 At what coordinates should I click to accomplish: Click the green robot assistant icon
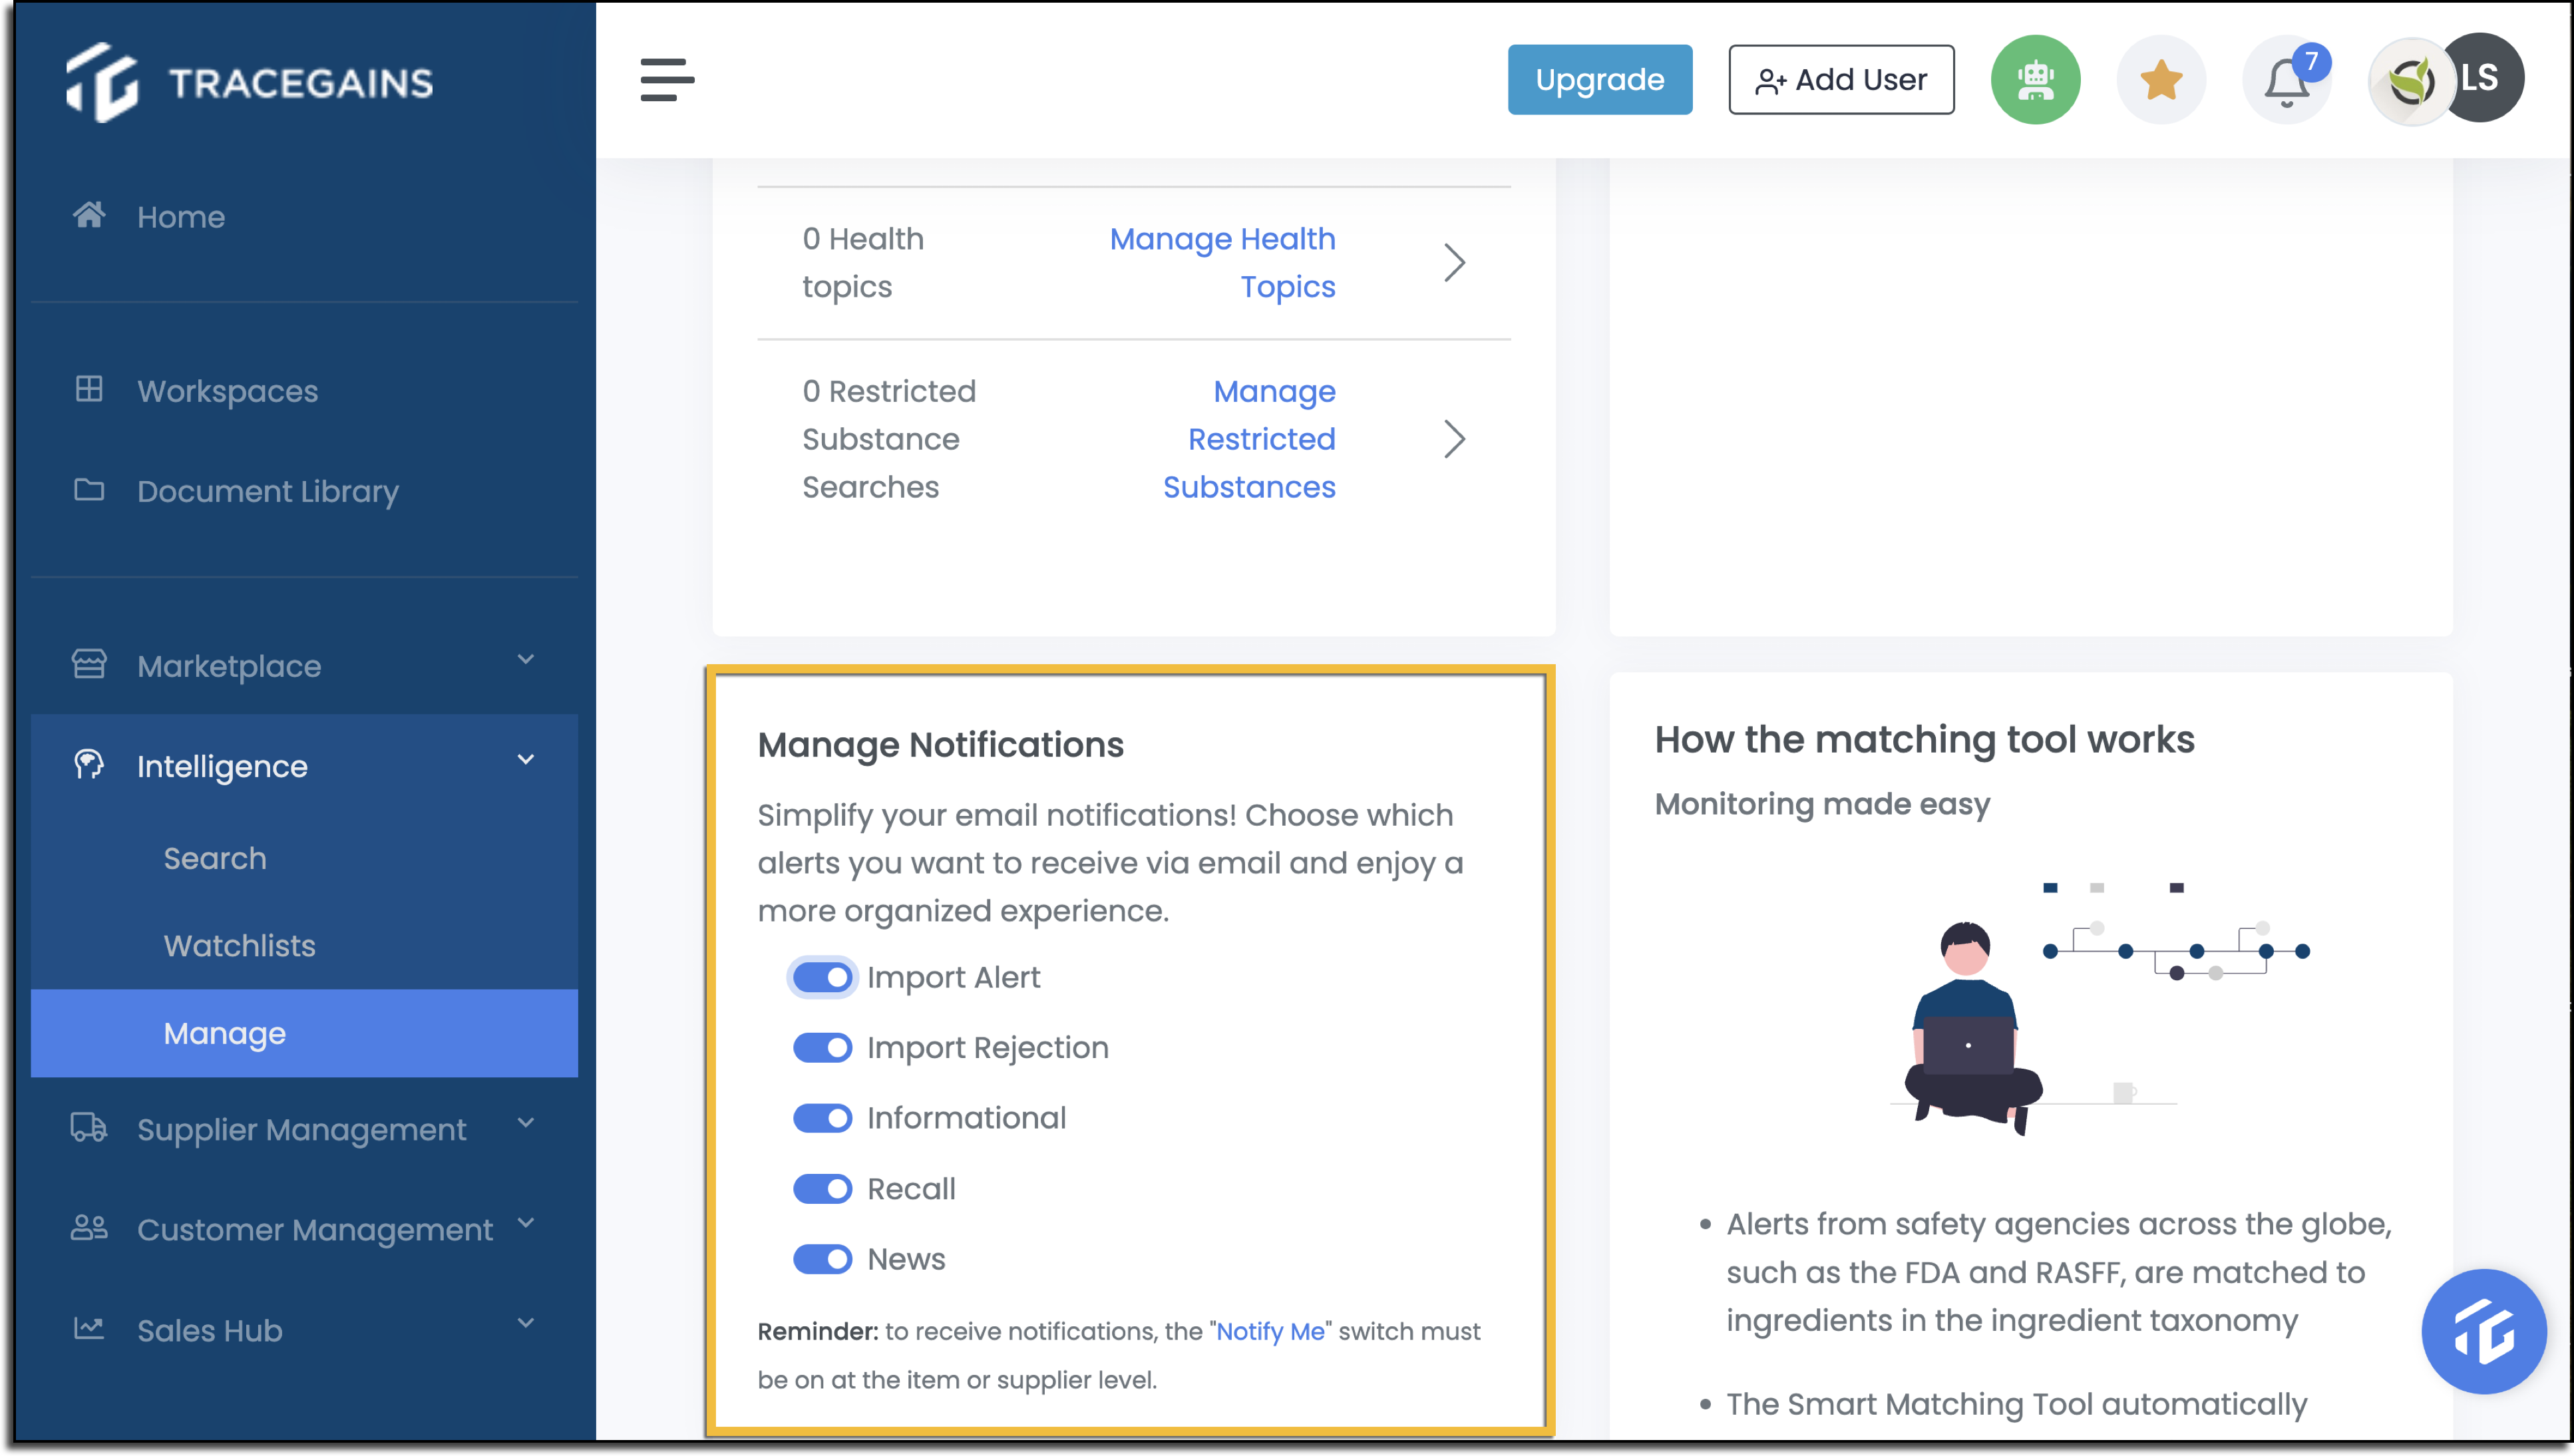pos(2035,80)
